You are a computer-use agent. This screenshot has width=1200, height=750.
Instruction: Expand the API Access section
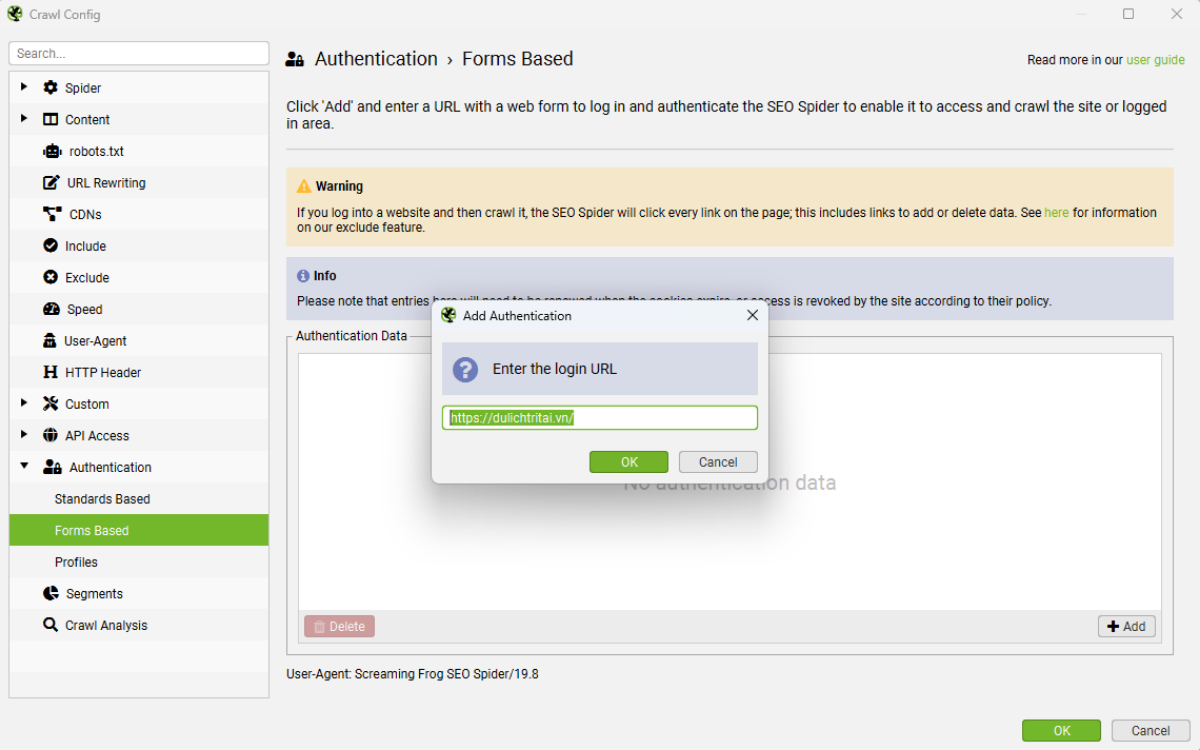(24, 435)
